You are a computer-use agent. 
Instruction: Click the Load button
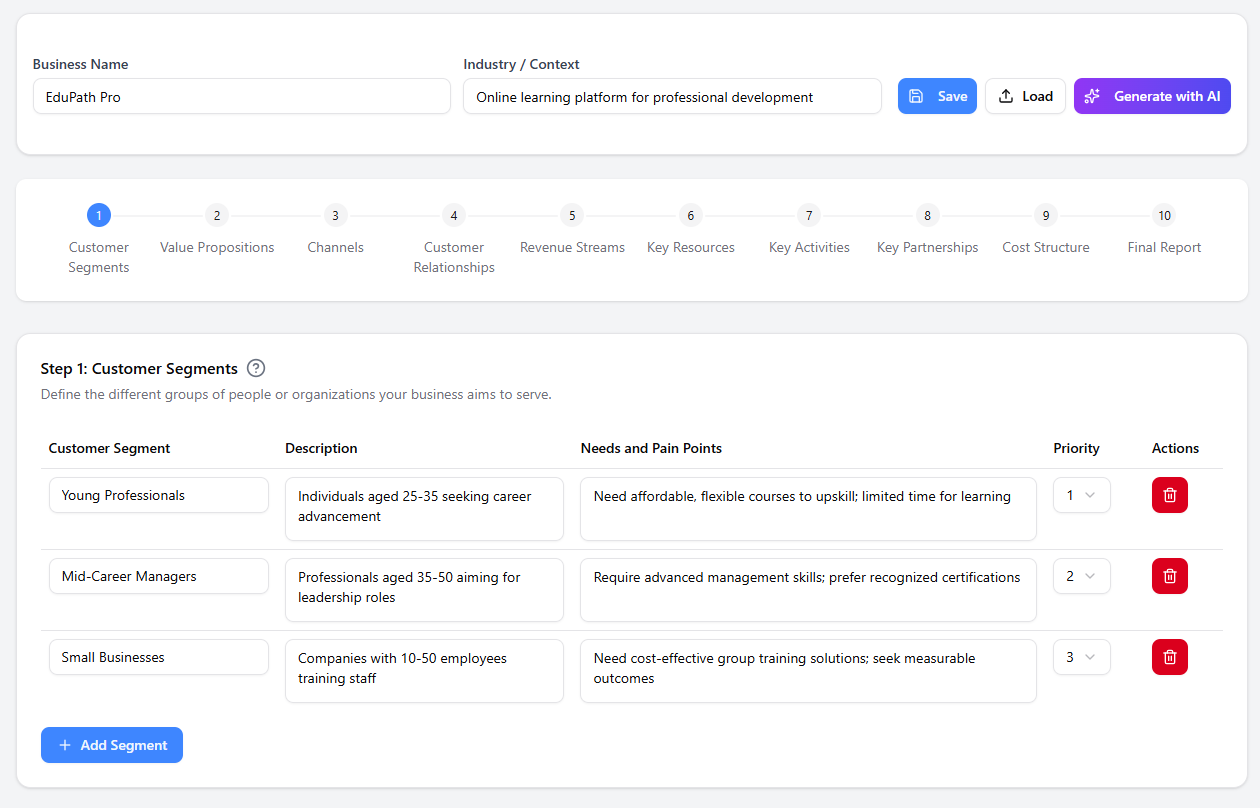tap(1025, 95)
